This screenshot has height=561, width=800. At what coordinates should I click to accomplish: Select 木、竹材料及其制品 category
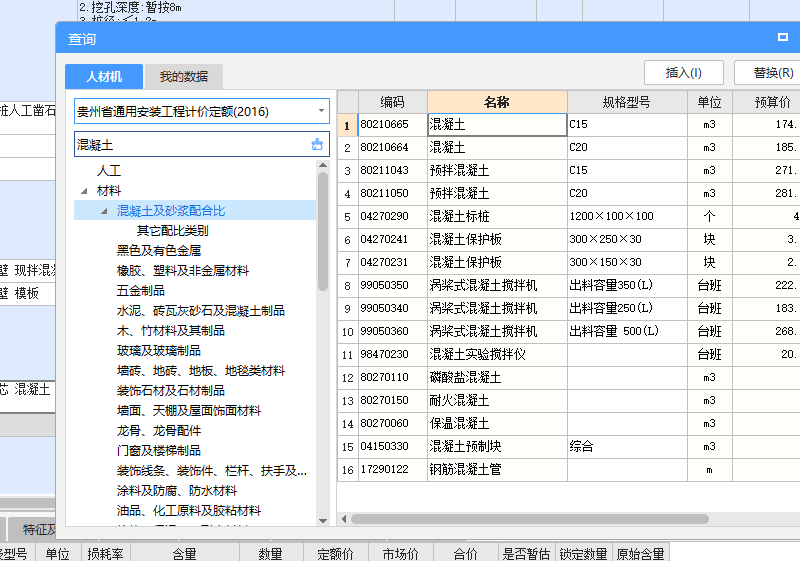coord(170,330)
